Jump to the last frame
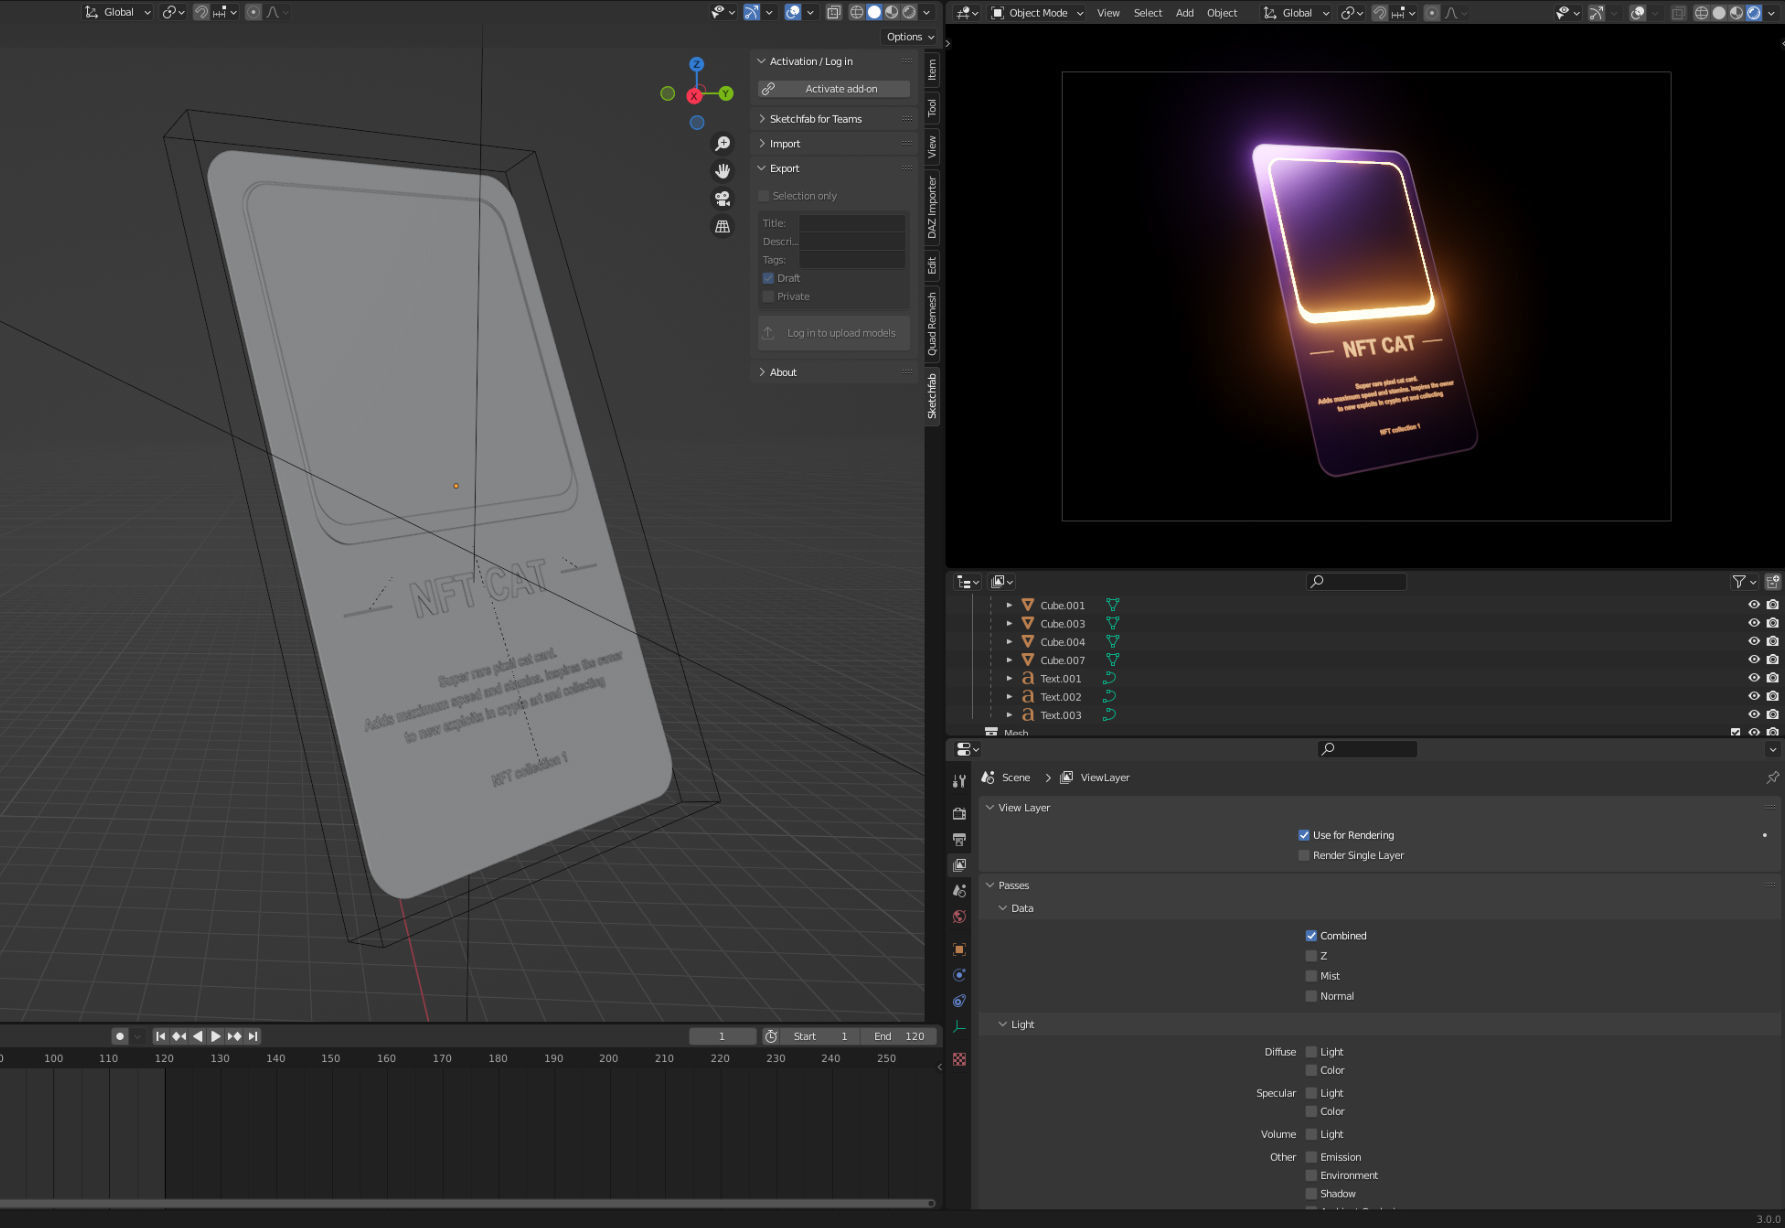The height and width of the screenshot is (1228, 1785). (253, 1036)
